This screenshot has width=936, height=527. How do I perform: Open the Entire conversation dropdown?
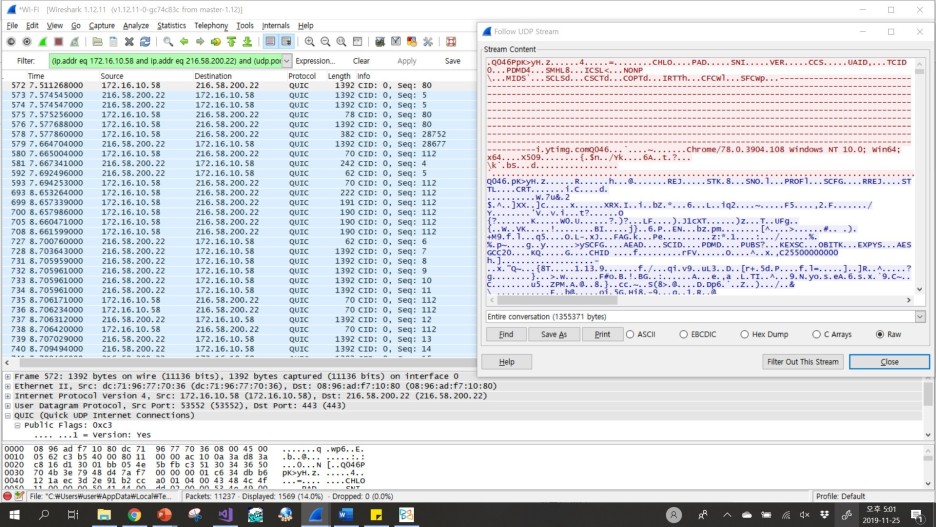920,317
